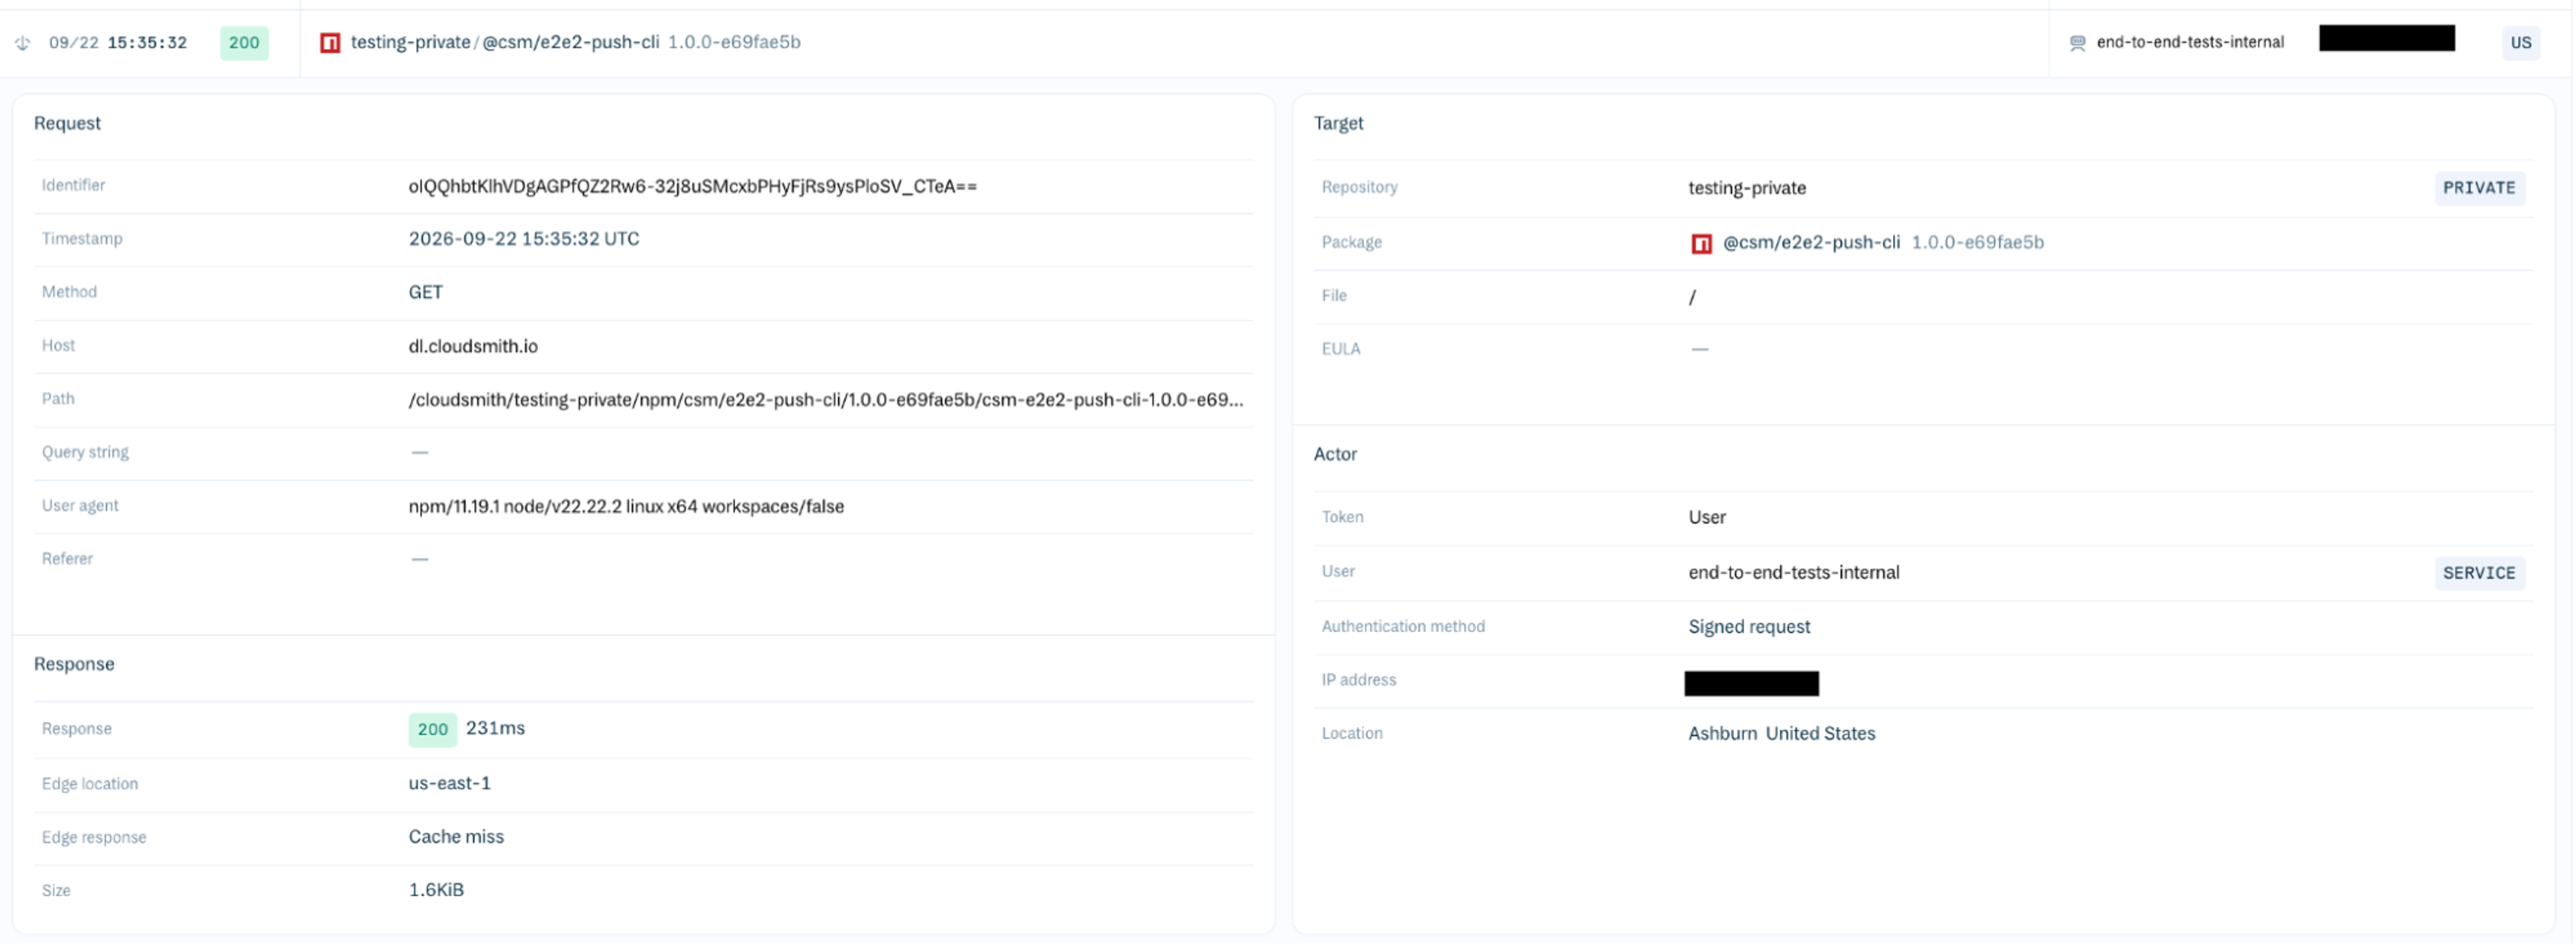
Task: Click the File value slash
Action: click(x=1692, y=297)
